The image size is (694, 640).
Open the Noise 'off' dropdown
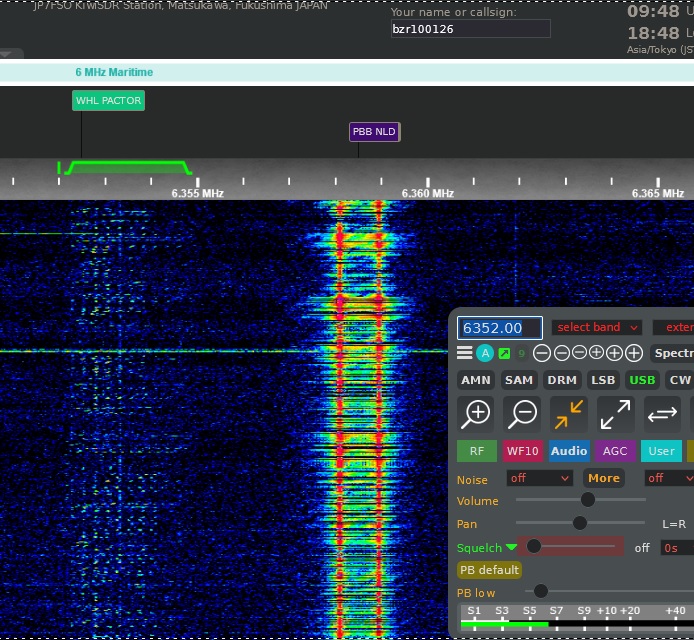(x=539, y=478)
